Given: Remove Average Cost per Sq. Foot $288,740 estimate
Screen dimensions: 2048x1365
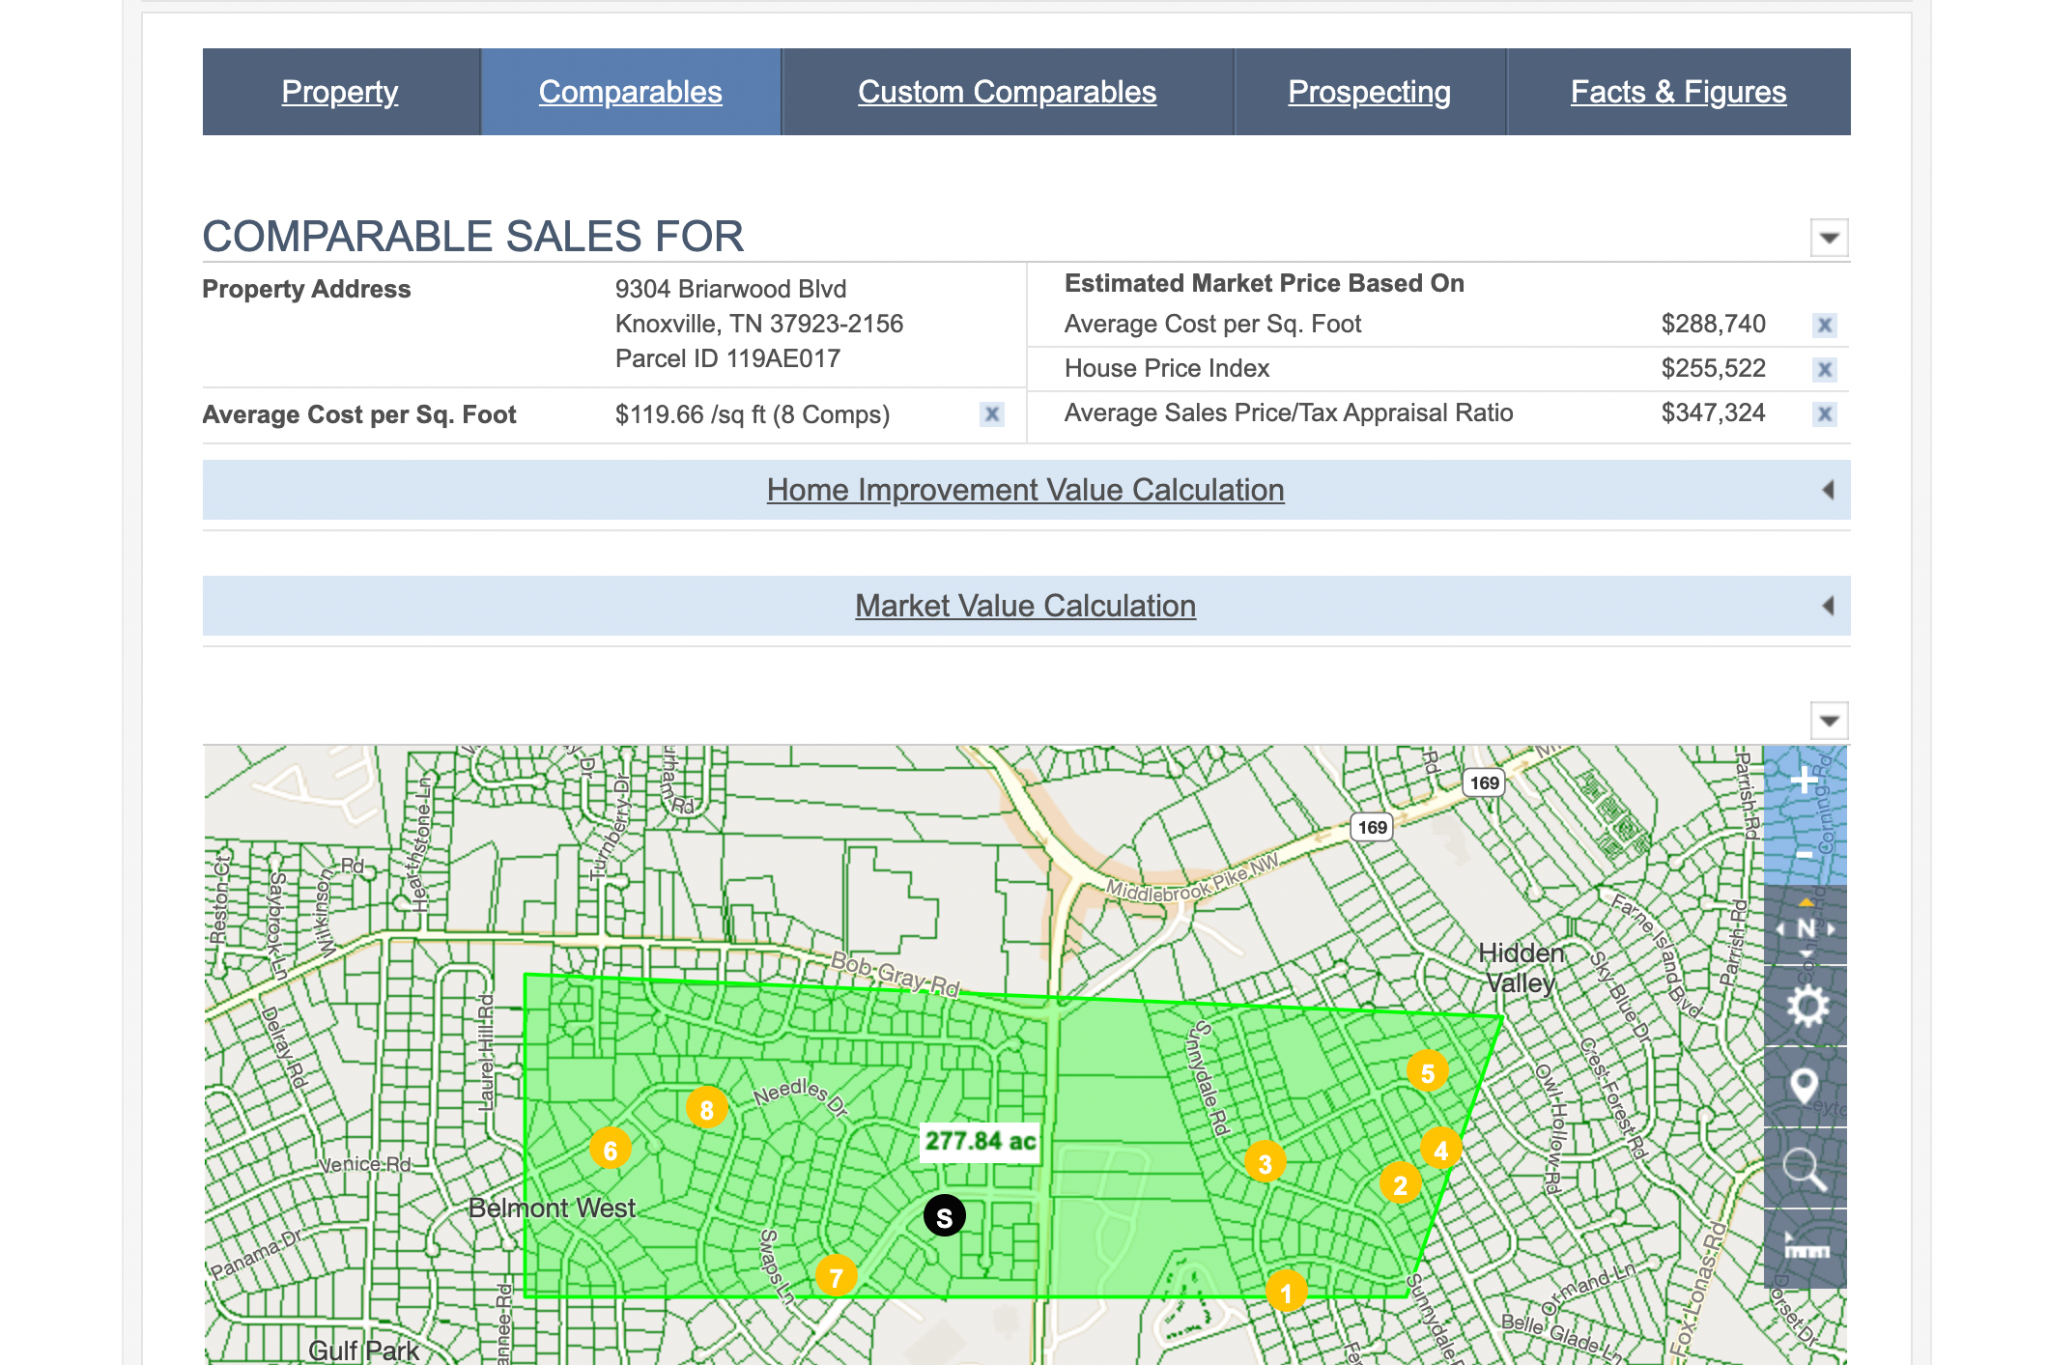Looking at the screenshot, I should 1824,325.
